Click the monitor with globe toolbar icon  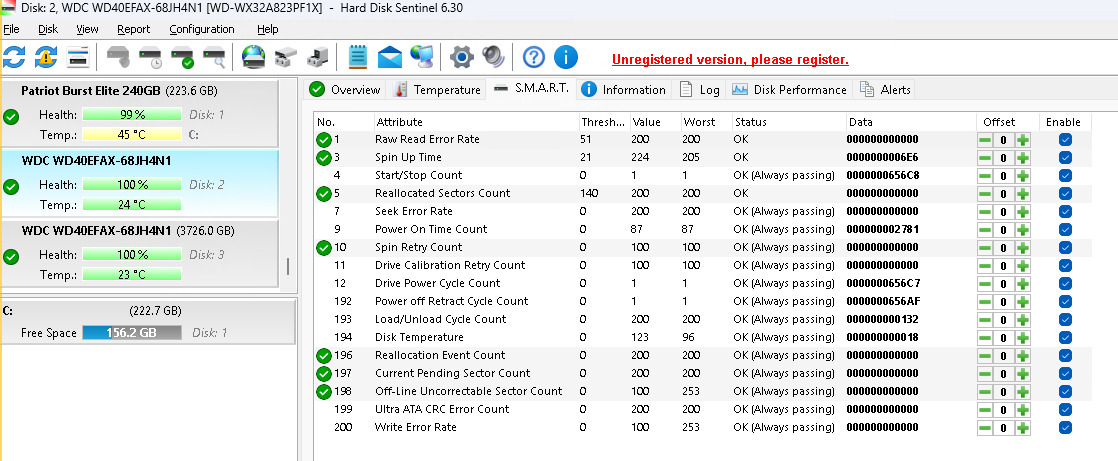click(x=422, y=57)
